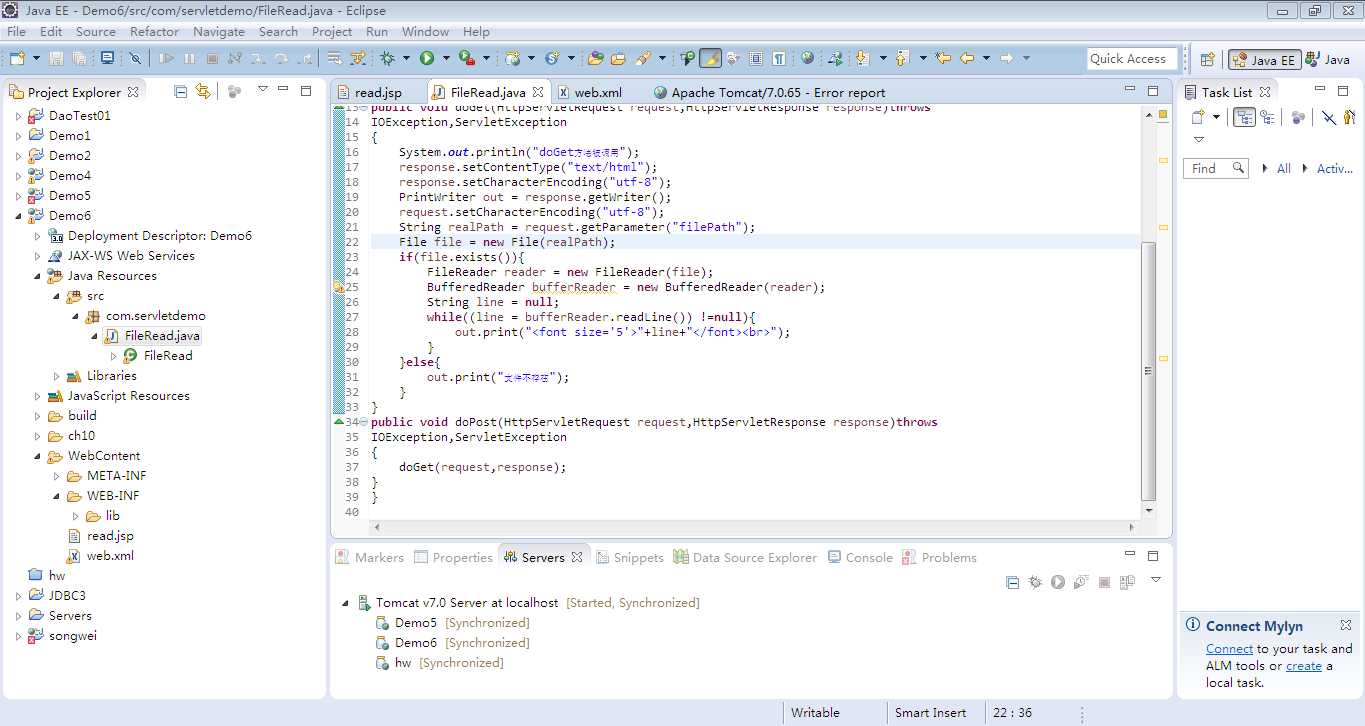Click Skip All Breakpoints icon
1365x726 pixels.
tap(135, 58)
